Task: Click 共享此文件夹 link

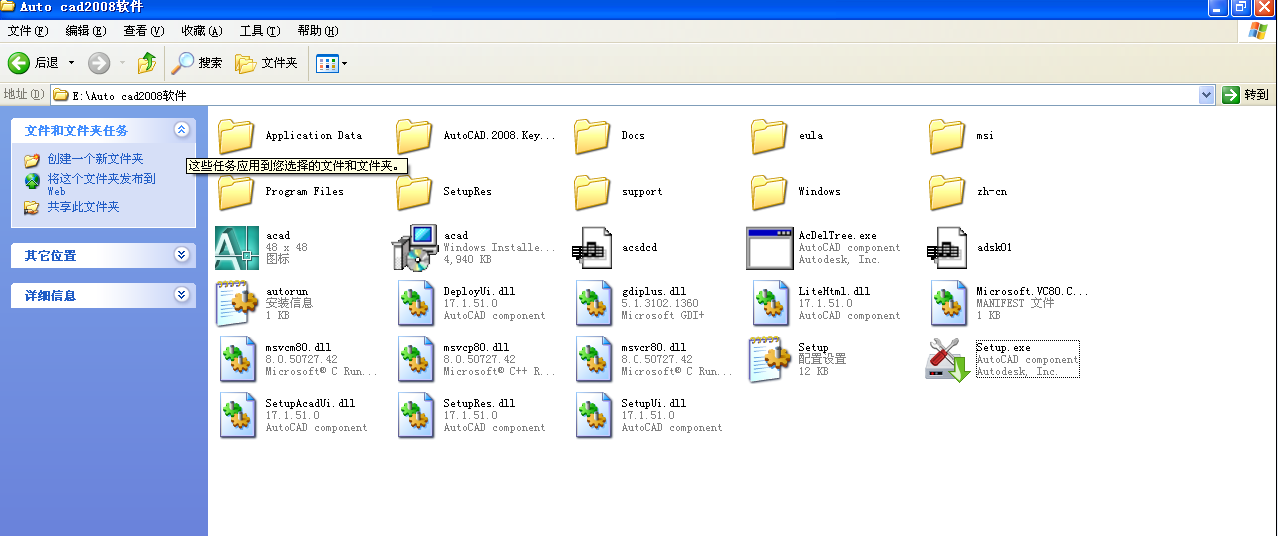Action: coord(83,207)
